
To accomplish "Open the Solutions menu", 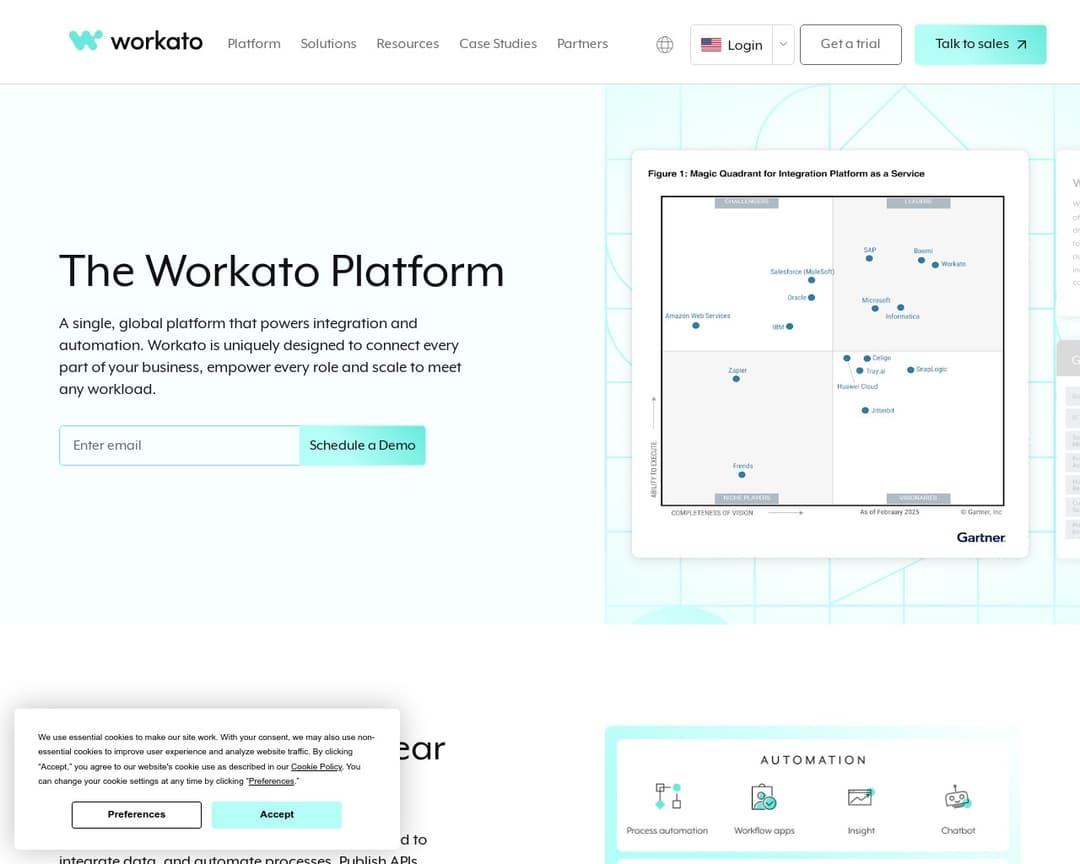I will [328, 44].
